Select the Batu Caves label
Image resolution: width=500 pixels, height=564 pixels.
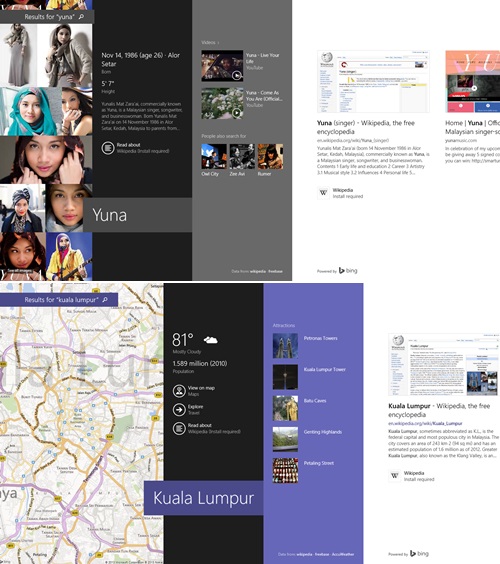[x=315, y=401]
